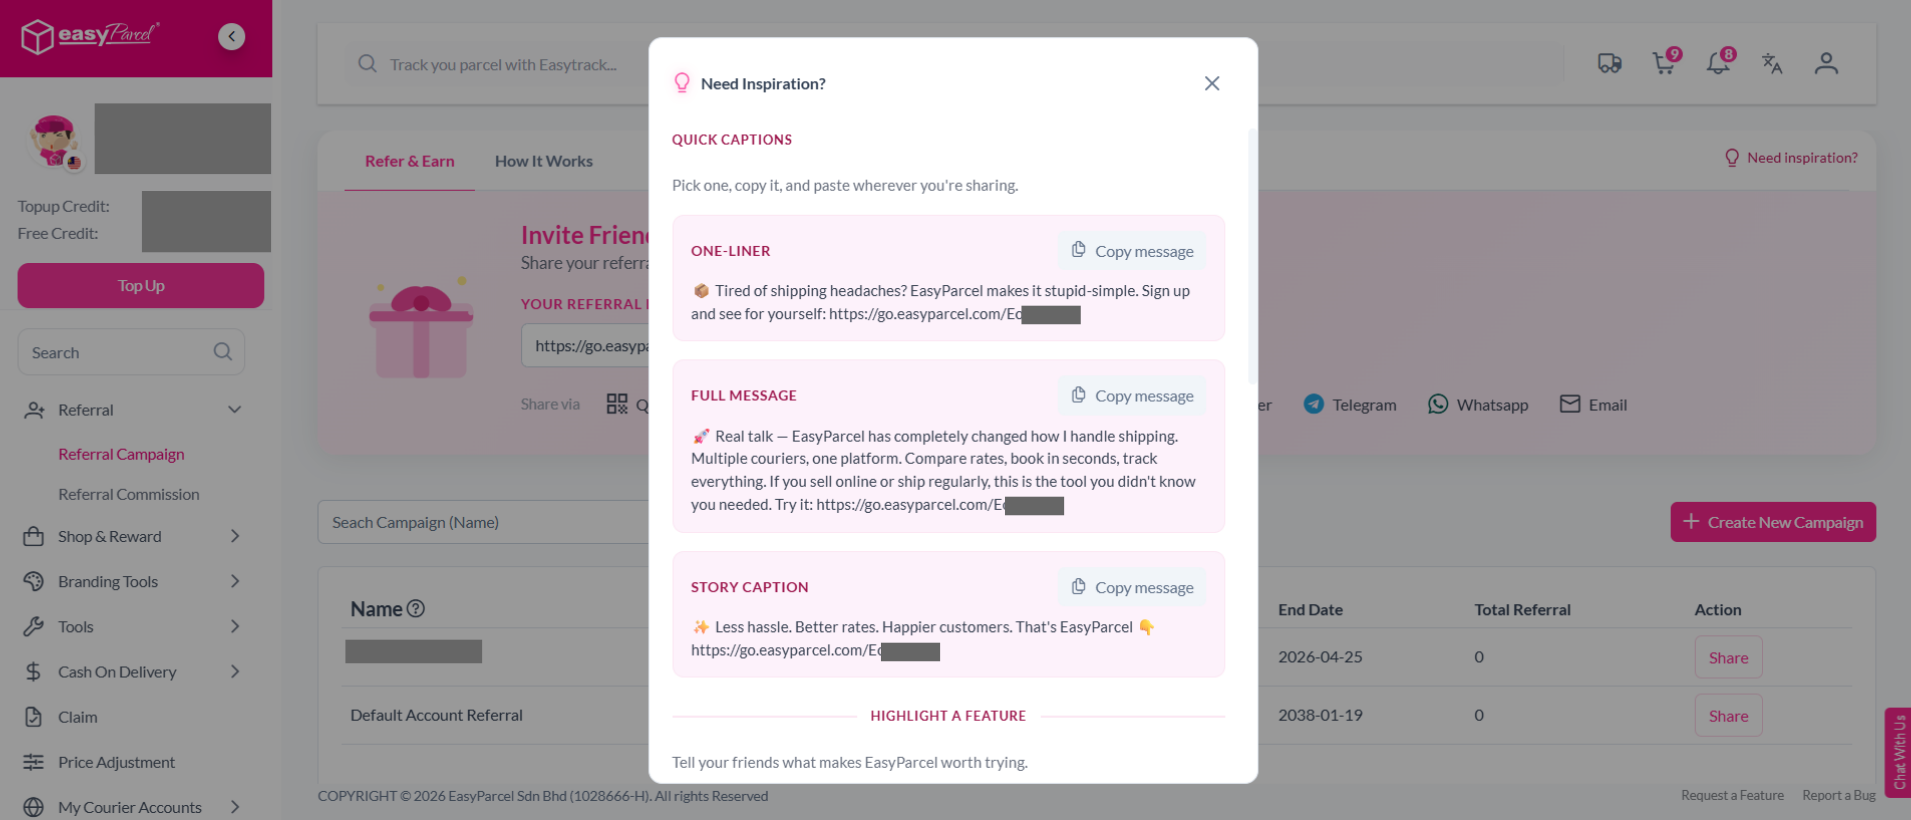Share via Whatsapp icon
Screen dimensions: 1911x820
click(x=1438, y=404)
